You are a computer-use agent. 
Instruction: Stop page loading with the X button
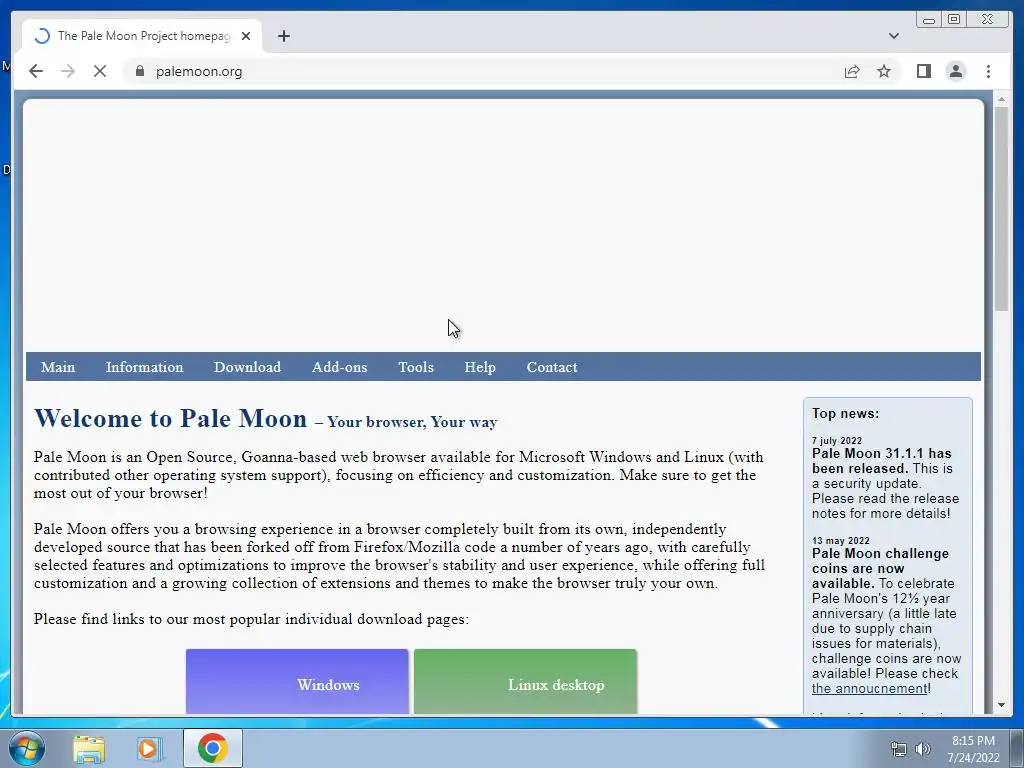100,71
